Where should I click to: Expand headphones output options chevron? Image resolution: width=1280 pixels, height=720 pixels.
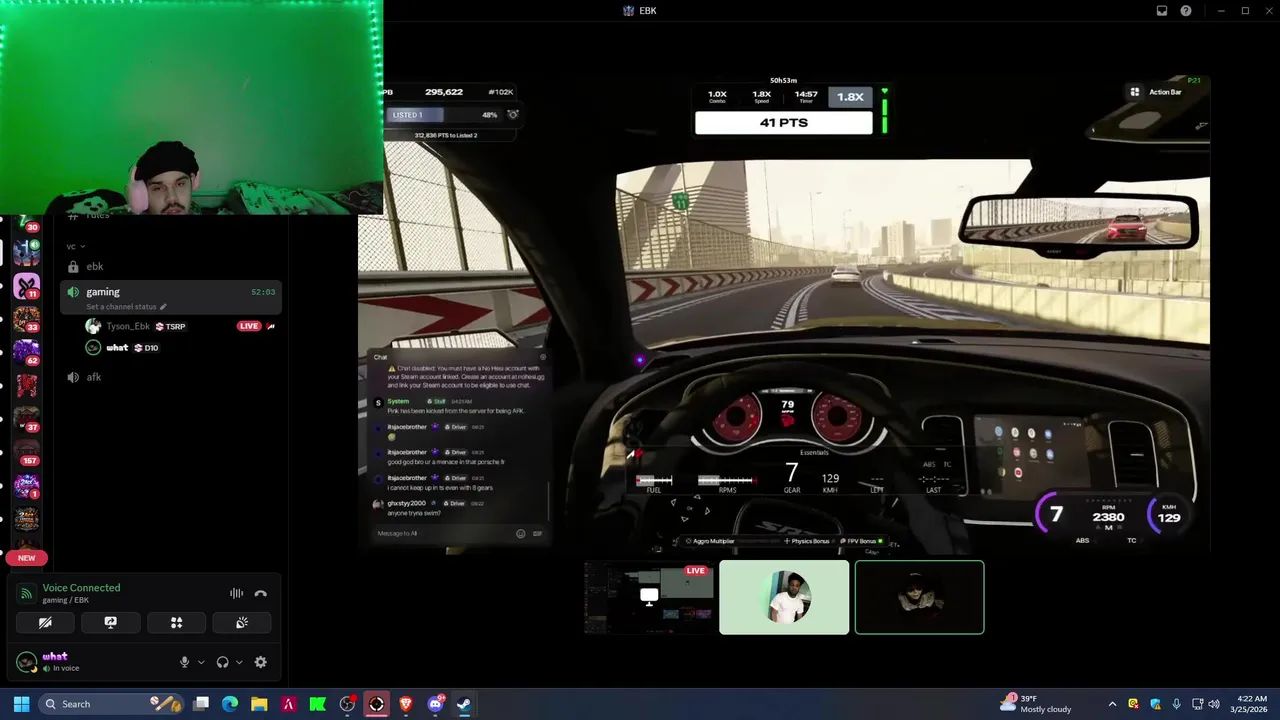(239, 662)
